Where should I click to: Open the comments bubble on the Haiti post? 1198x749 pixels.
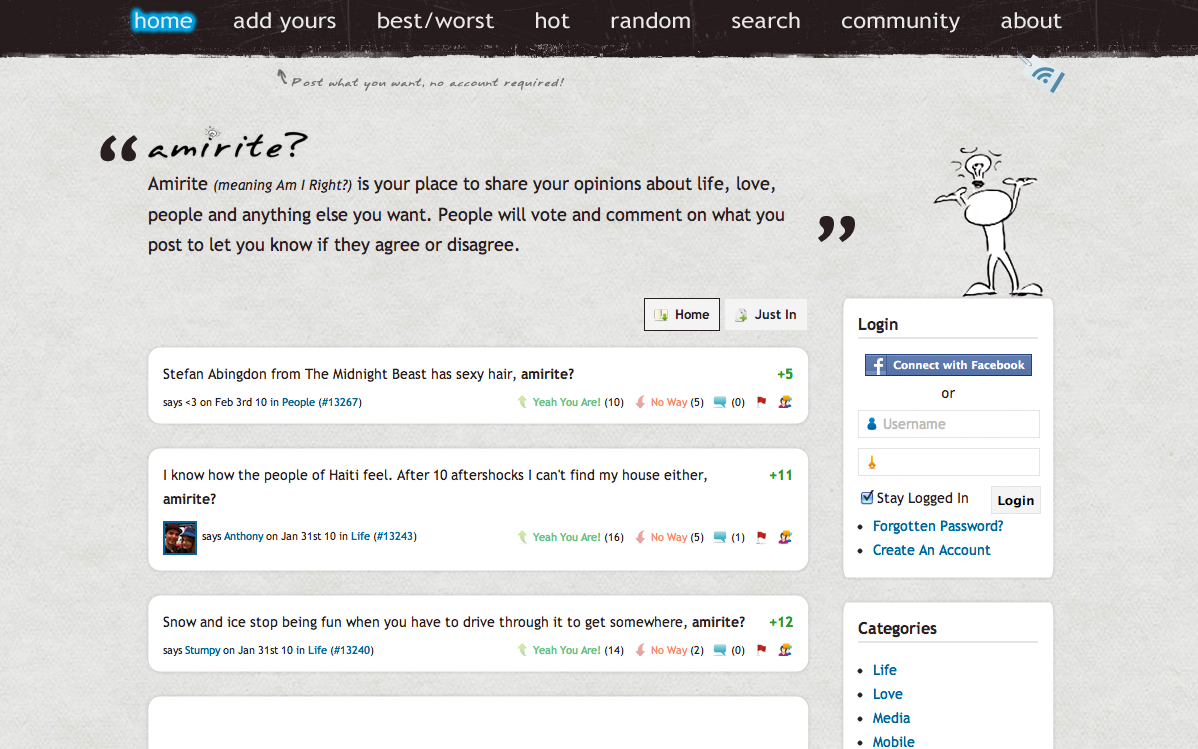pos(719,537)
